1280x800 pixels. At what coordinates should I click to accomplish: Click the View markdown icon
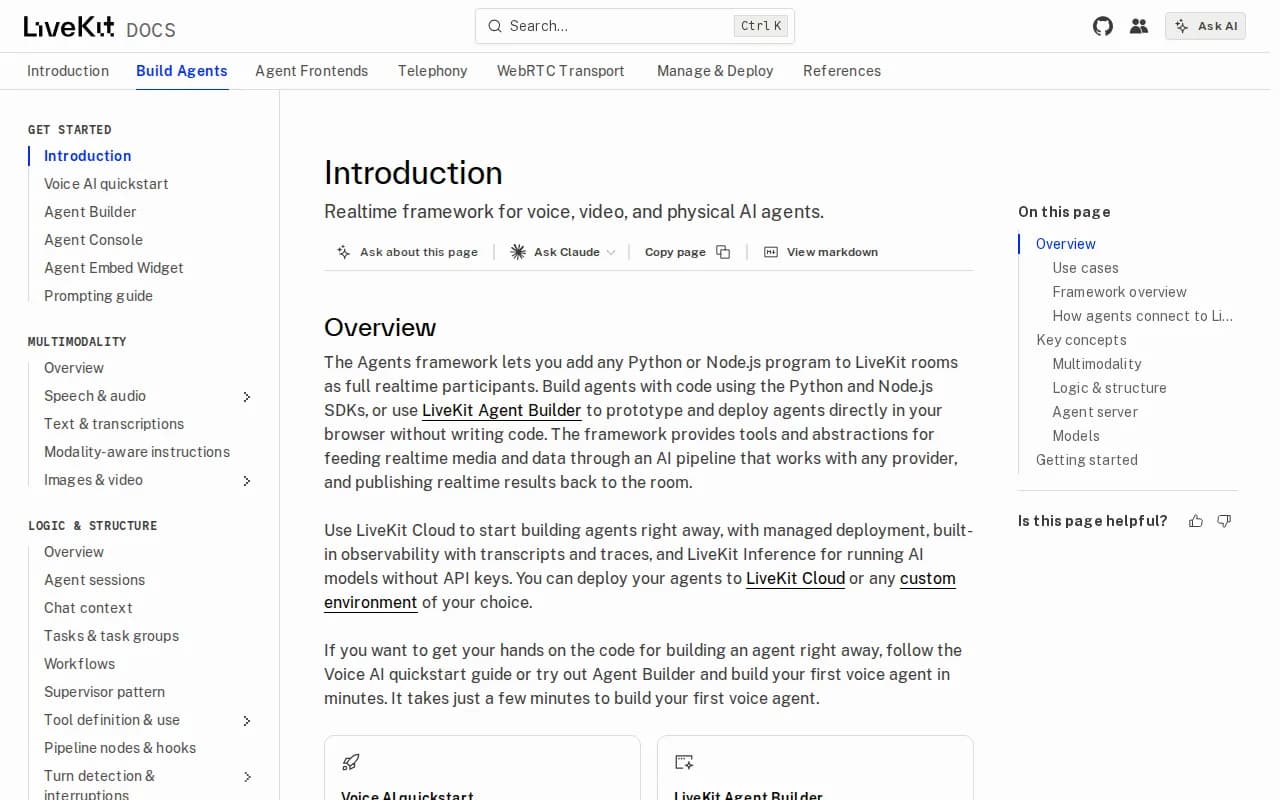770,252
